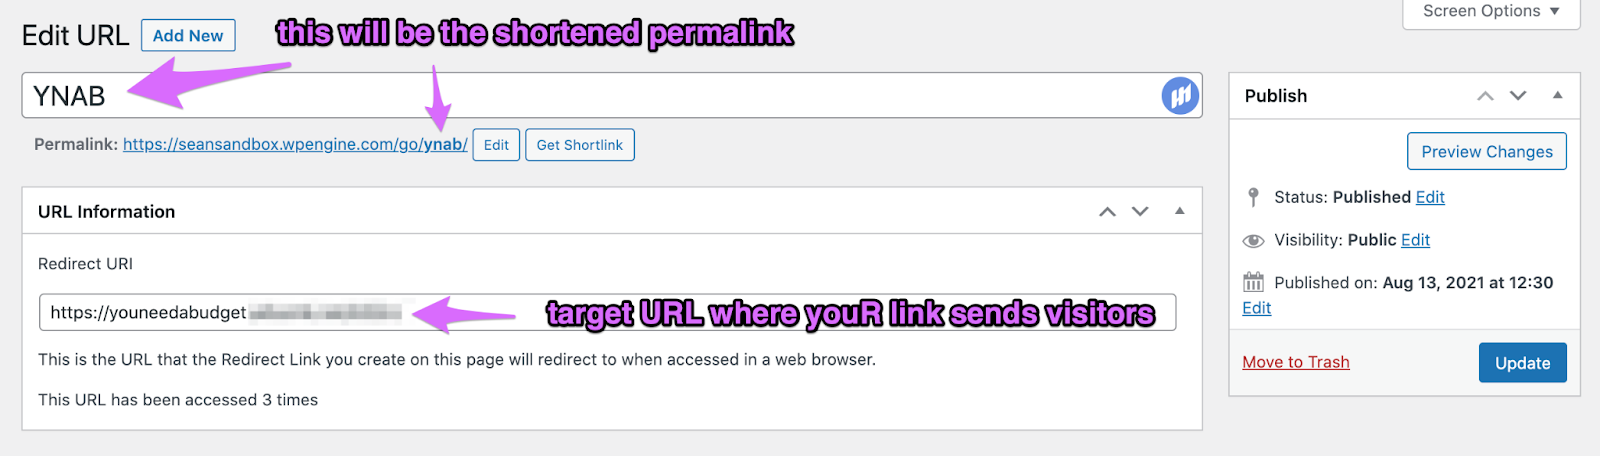
Task: Click the Visibility eye icon
Action: coord(1253,241)
